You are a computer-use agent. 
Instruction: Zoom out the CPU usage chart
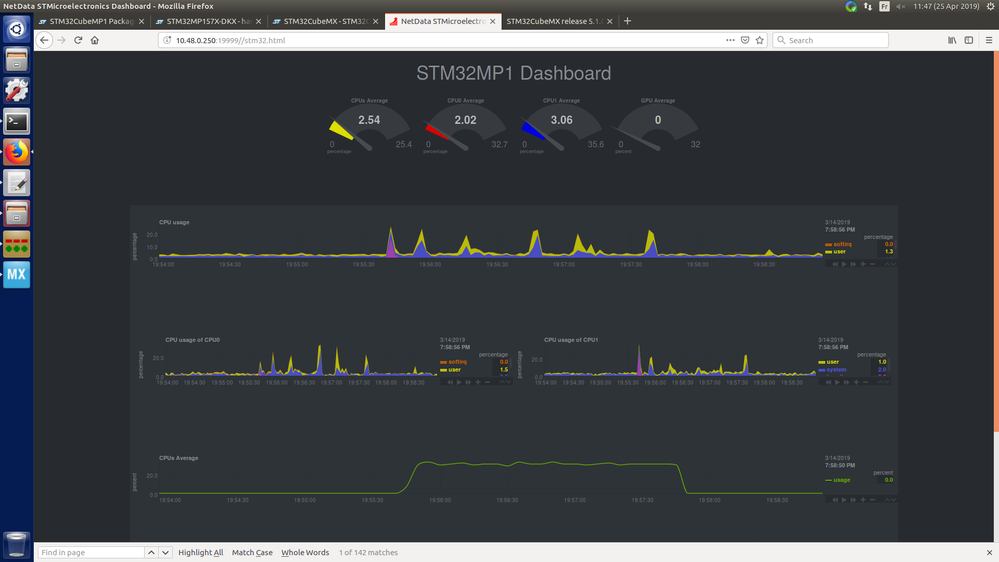click(x=873, y=264)
